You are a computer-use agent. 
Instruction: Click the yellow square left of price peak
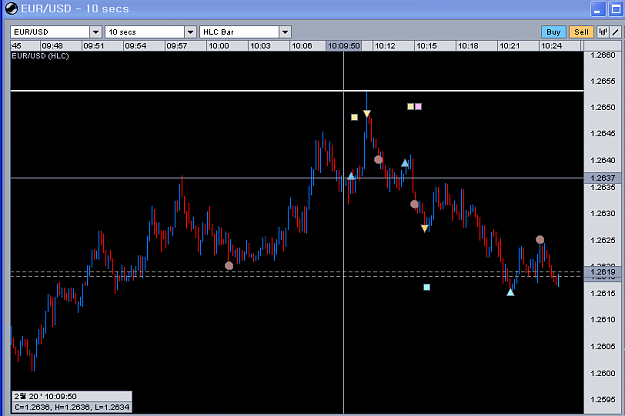pos(354,117)
